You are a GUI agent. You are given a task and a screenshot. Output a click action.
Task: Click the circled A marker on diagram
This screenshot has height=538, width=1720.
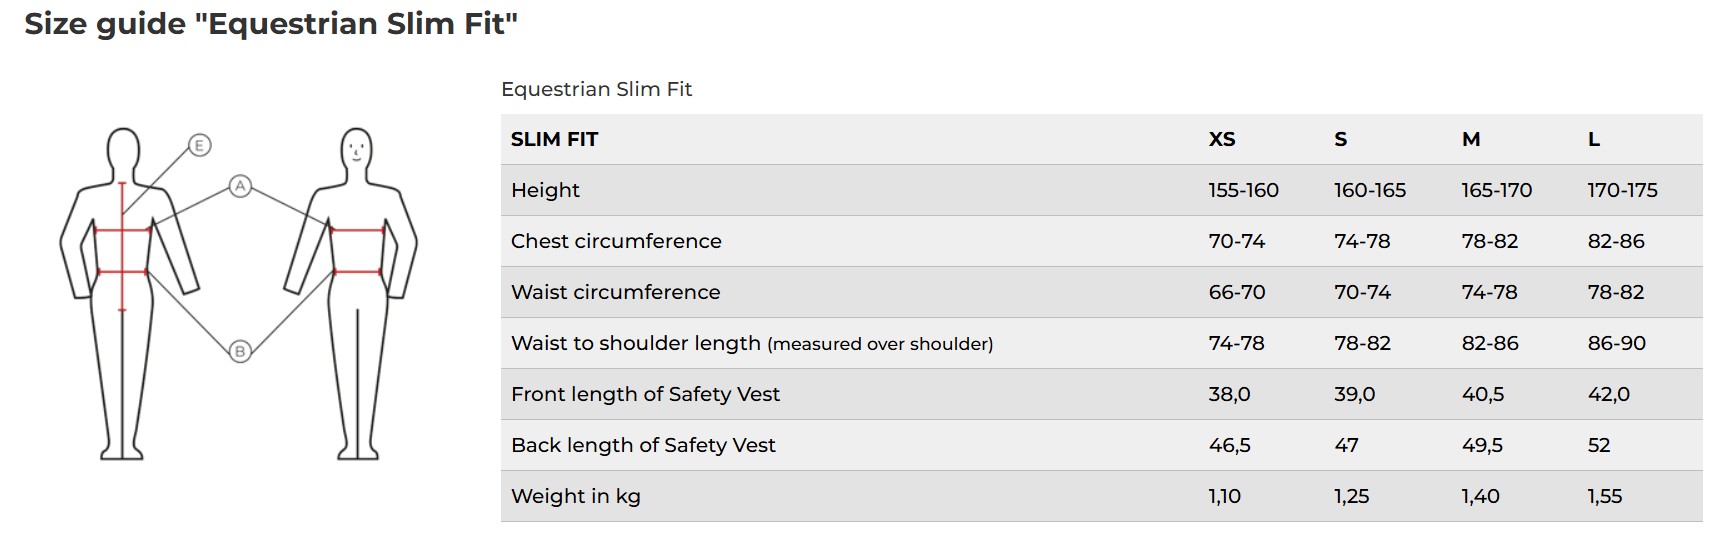point(239,186)
